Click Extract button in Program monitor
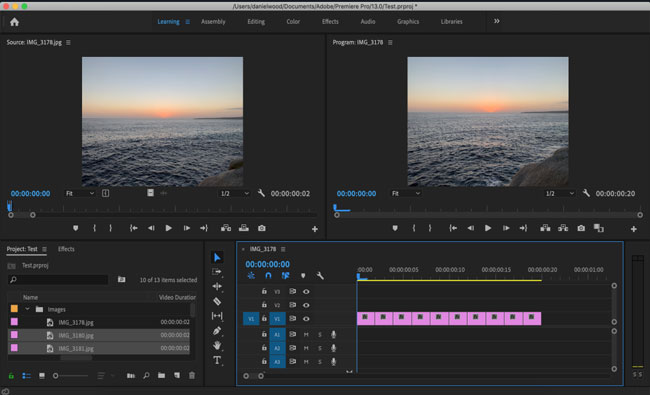The width and height of the screenshot is (650, 395). point(563,228)
